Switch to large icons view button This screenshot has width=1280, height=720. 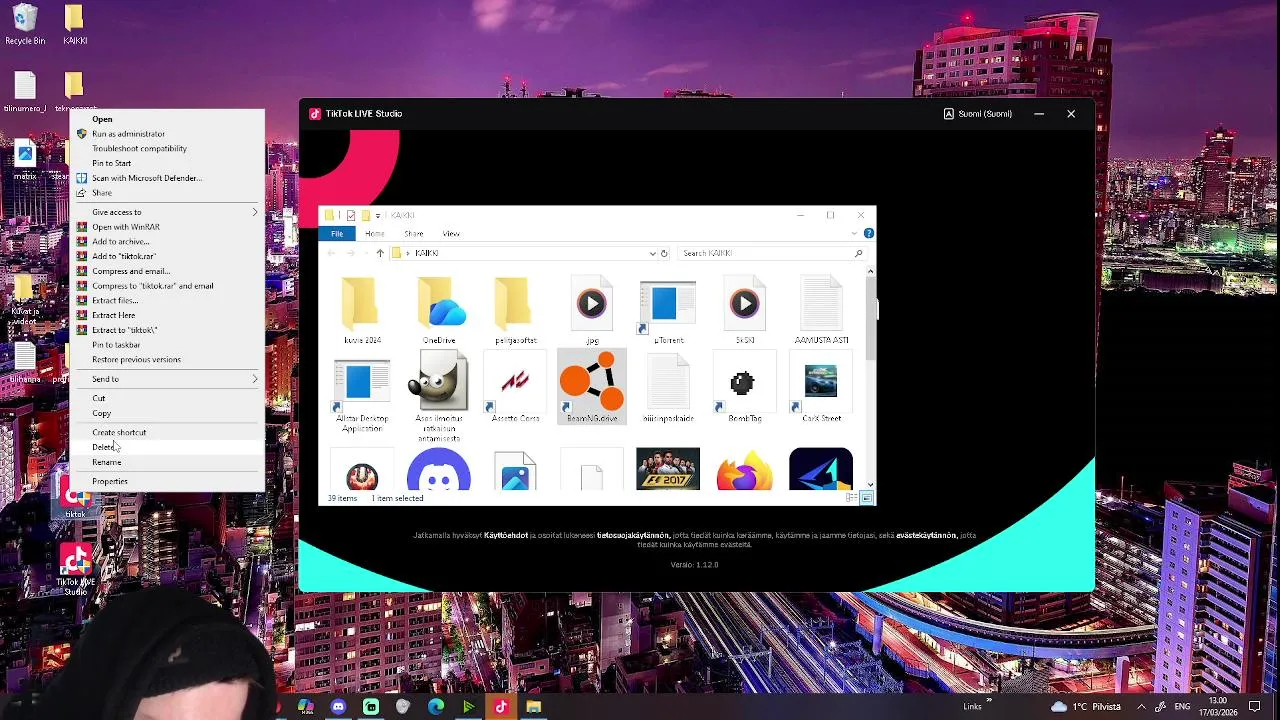click(867, 498)
